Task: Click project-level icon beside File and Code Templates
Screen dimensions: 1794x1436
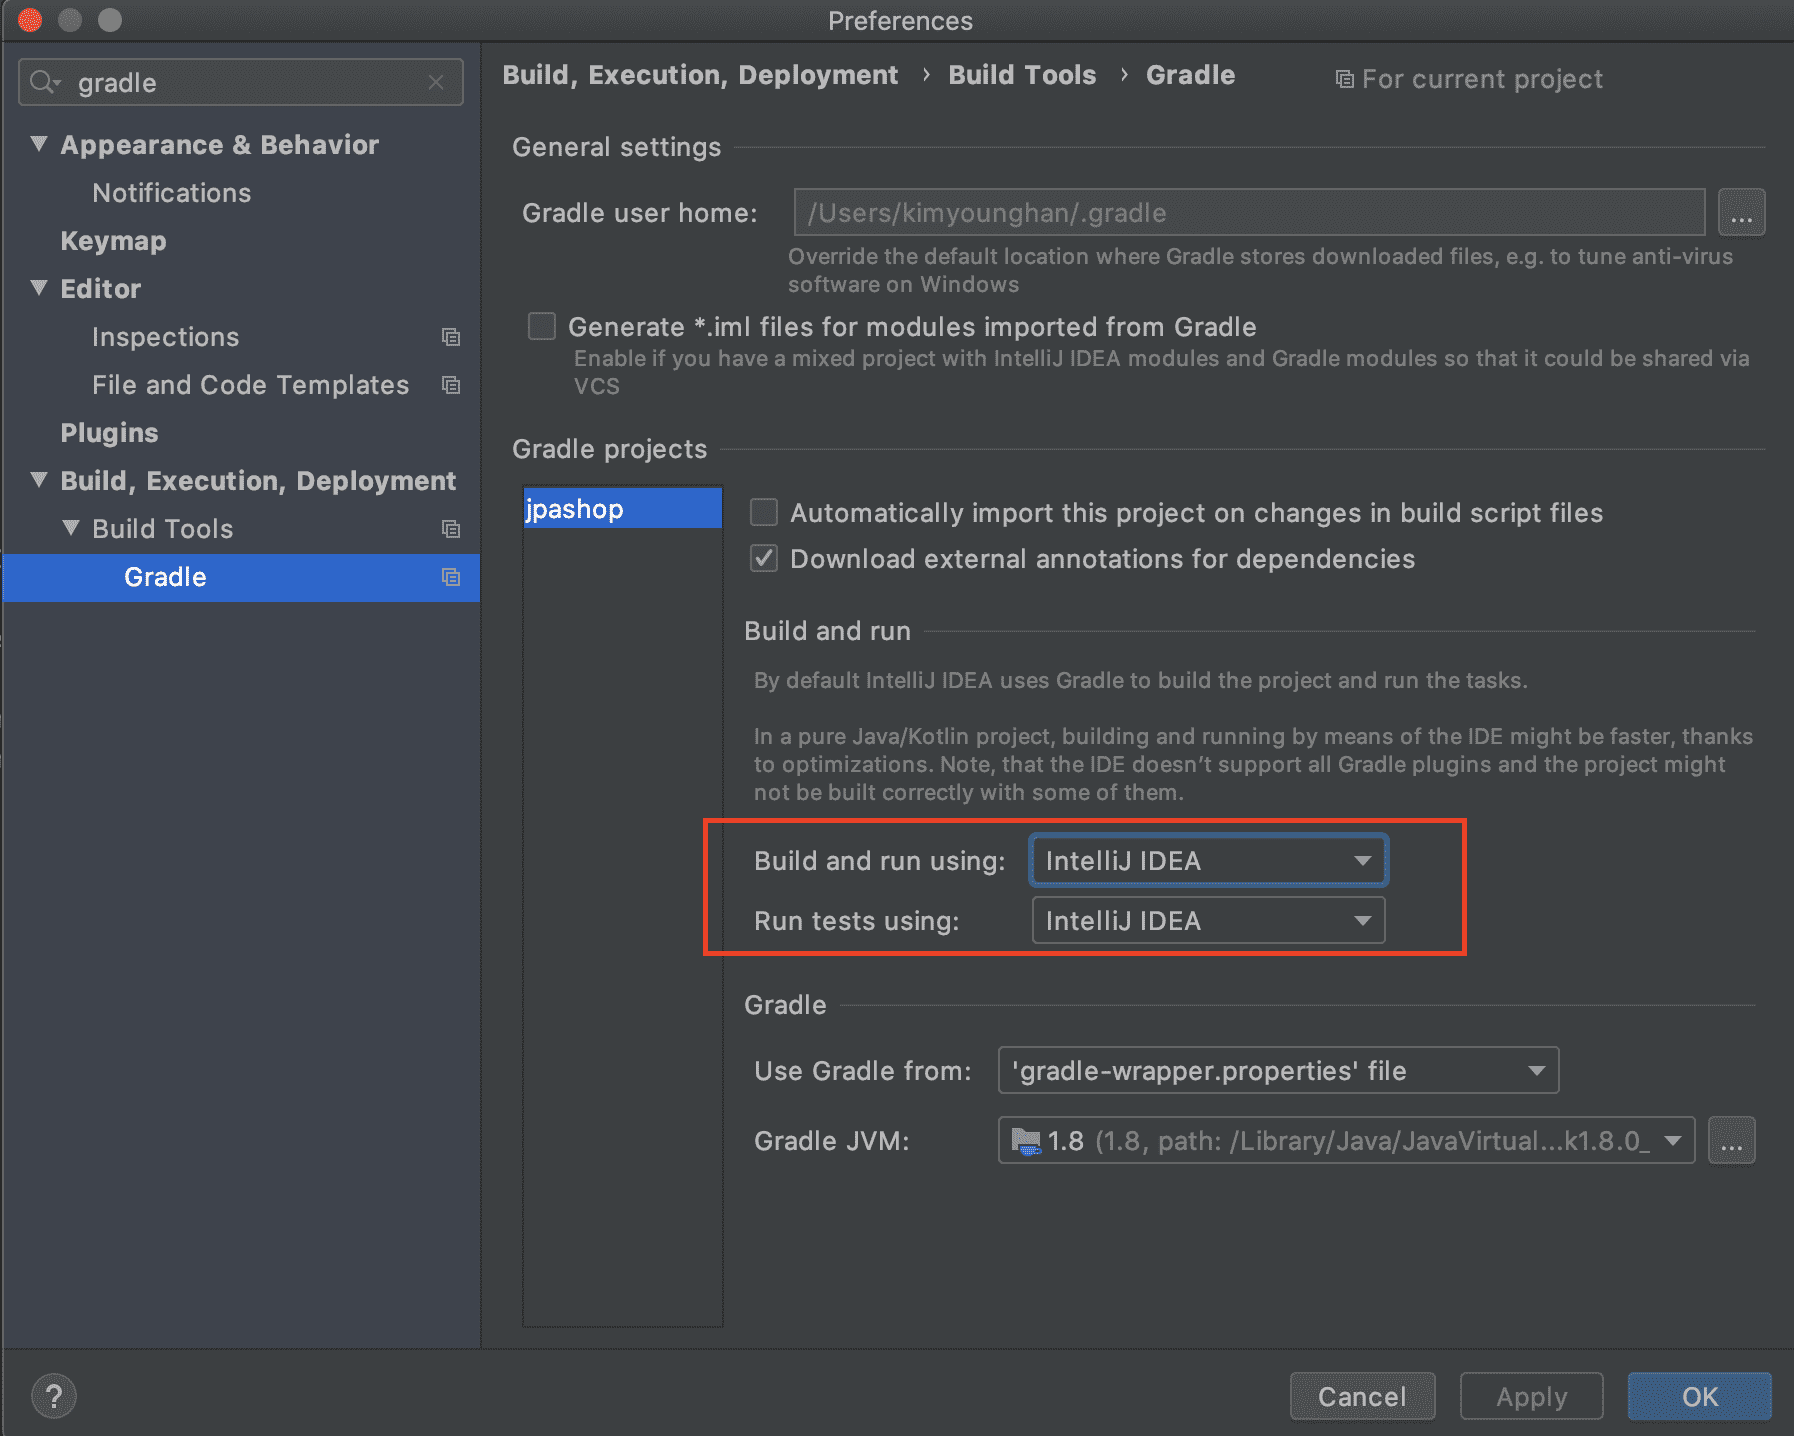Action: pos(451,386)
